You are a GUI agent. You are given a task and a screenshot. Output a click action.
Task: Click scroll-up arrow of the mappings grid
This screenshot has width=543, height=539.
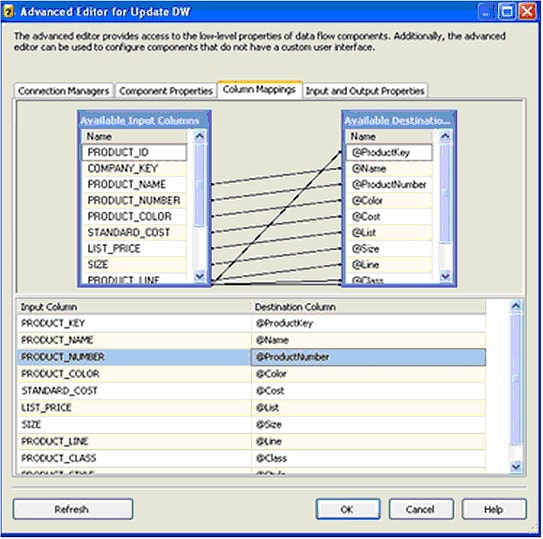click(516, 306)
